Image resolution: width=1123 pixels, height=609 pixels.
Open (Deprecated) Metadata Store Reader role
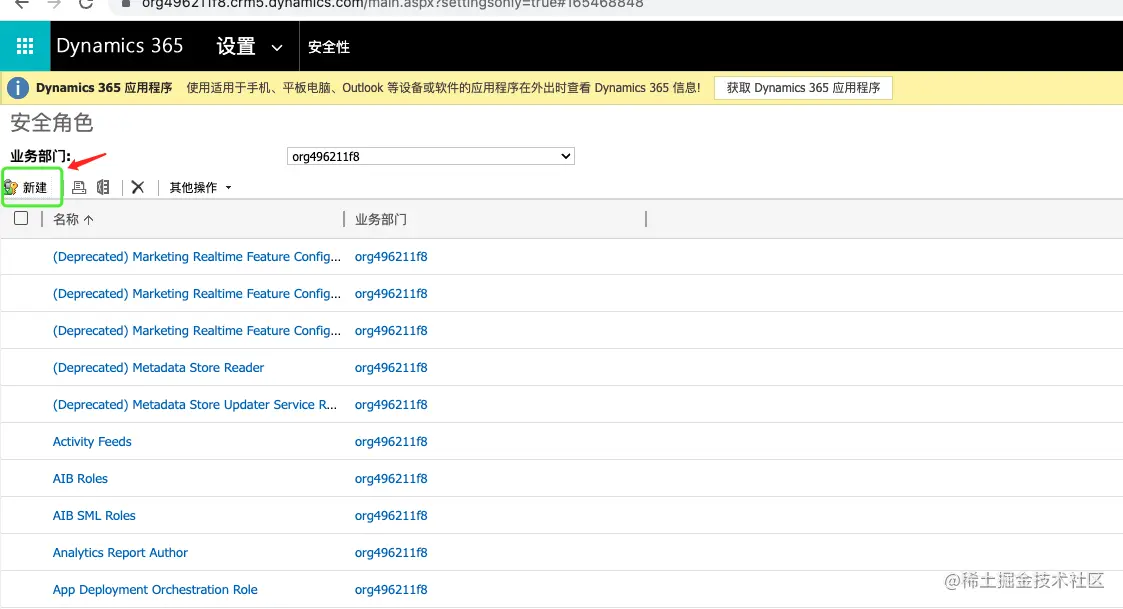(x=158, y=368)
